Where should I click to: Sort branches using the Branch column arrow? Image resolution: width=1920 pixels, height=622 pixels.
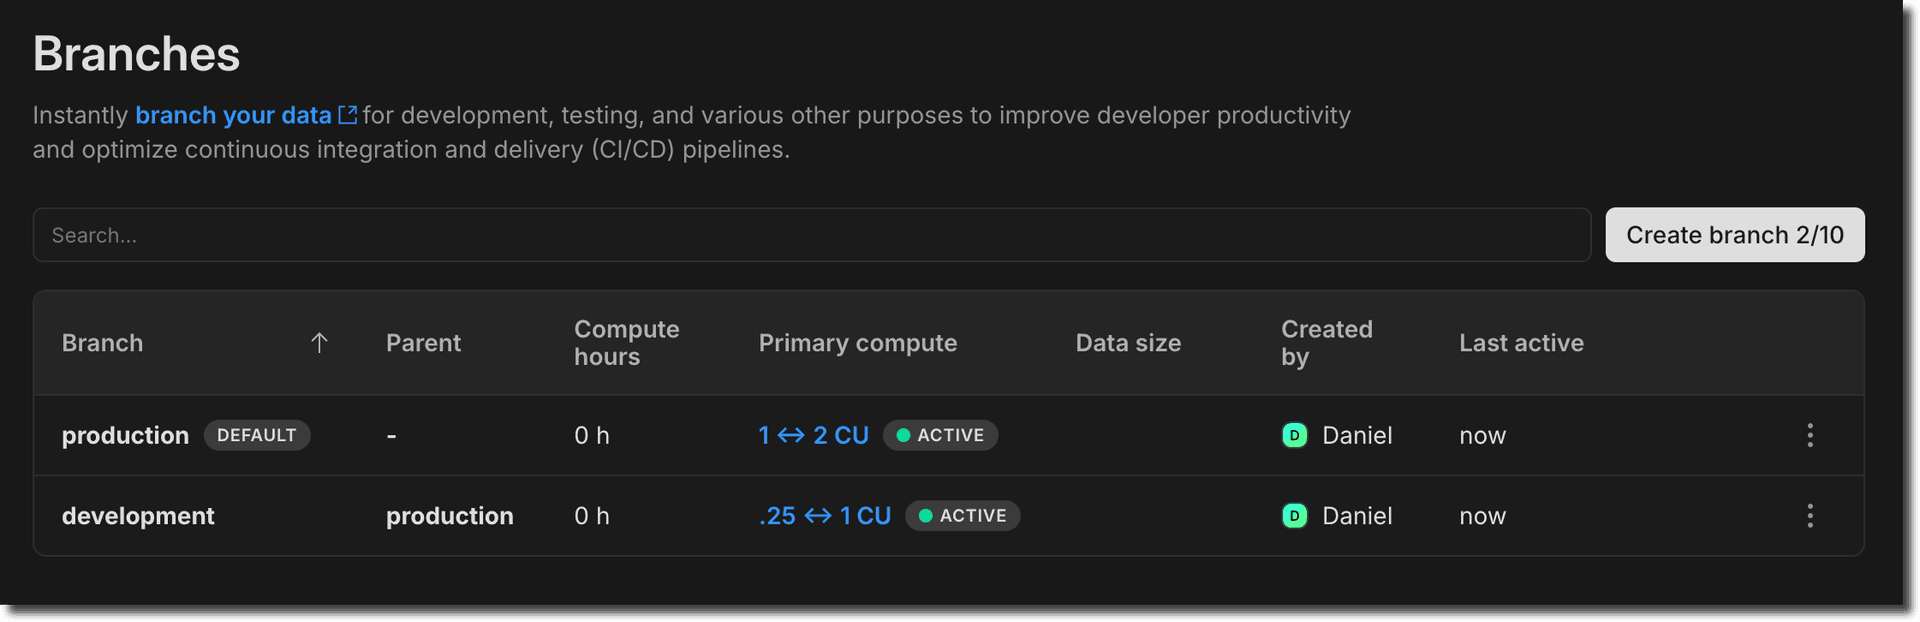coord(319,343)
